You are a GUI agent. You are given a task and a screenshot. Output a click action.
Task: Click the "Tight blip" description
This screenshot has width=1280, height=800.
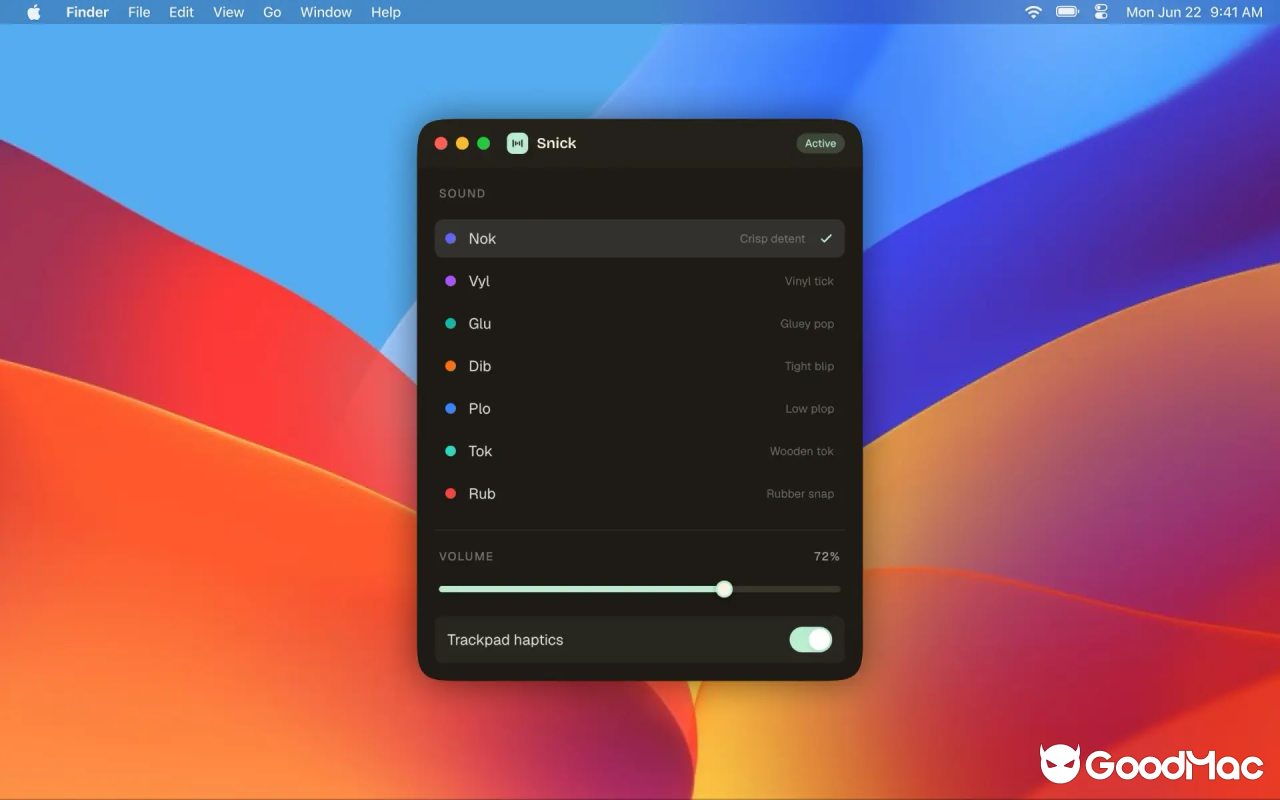(809, 366)
